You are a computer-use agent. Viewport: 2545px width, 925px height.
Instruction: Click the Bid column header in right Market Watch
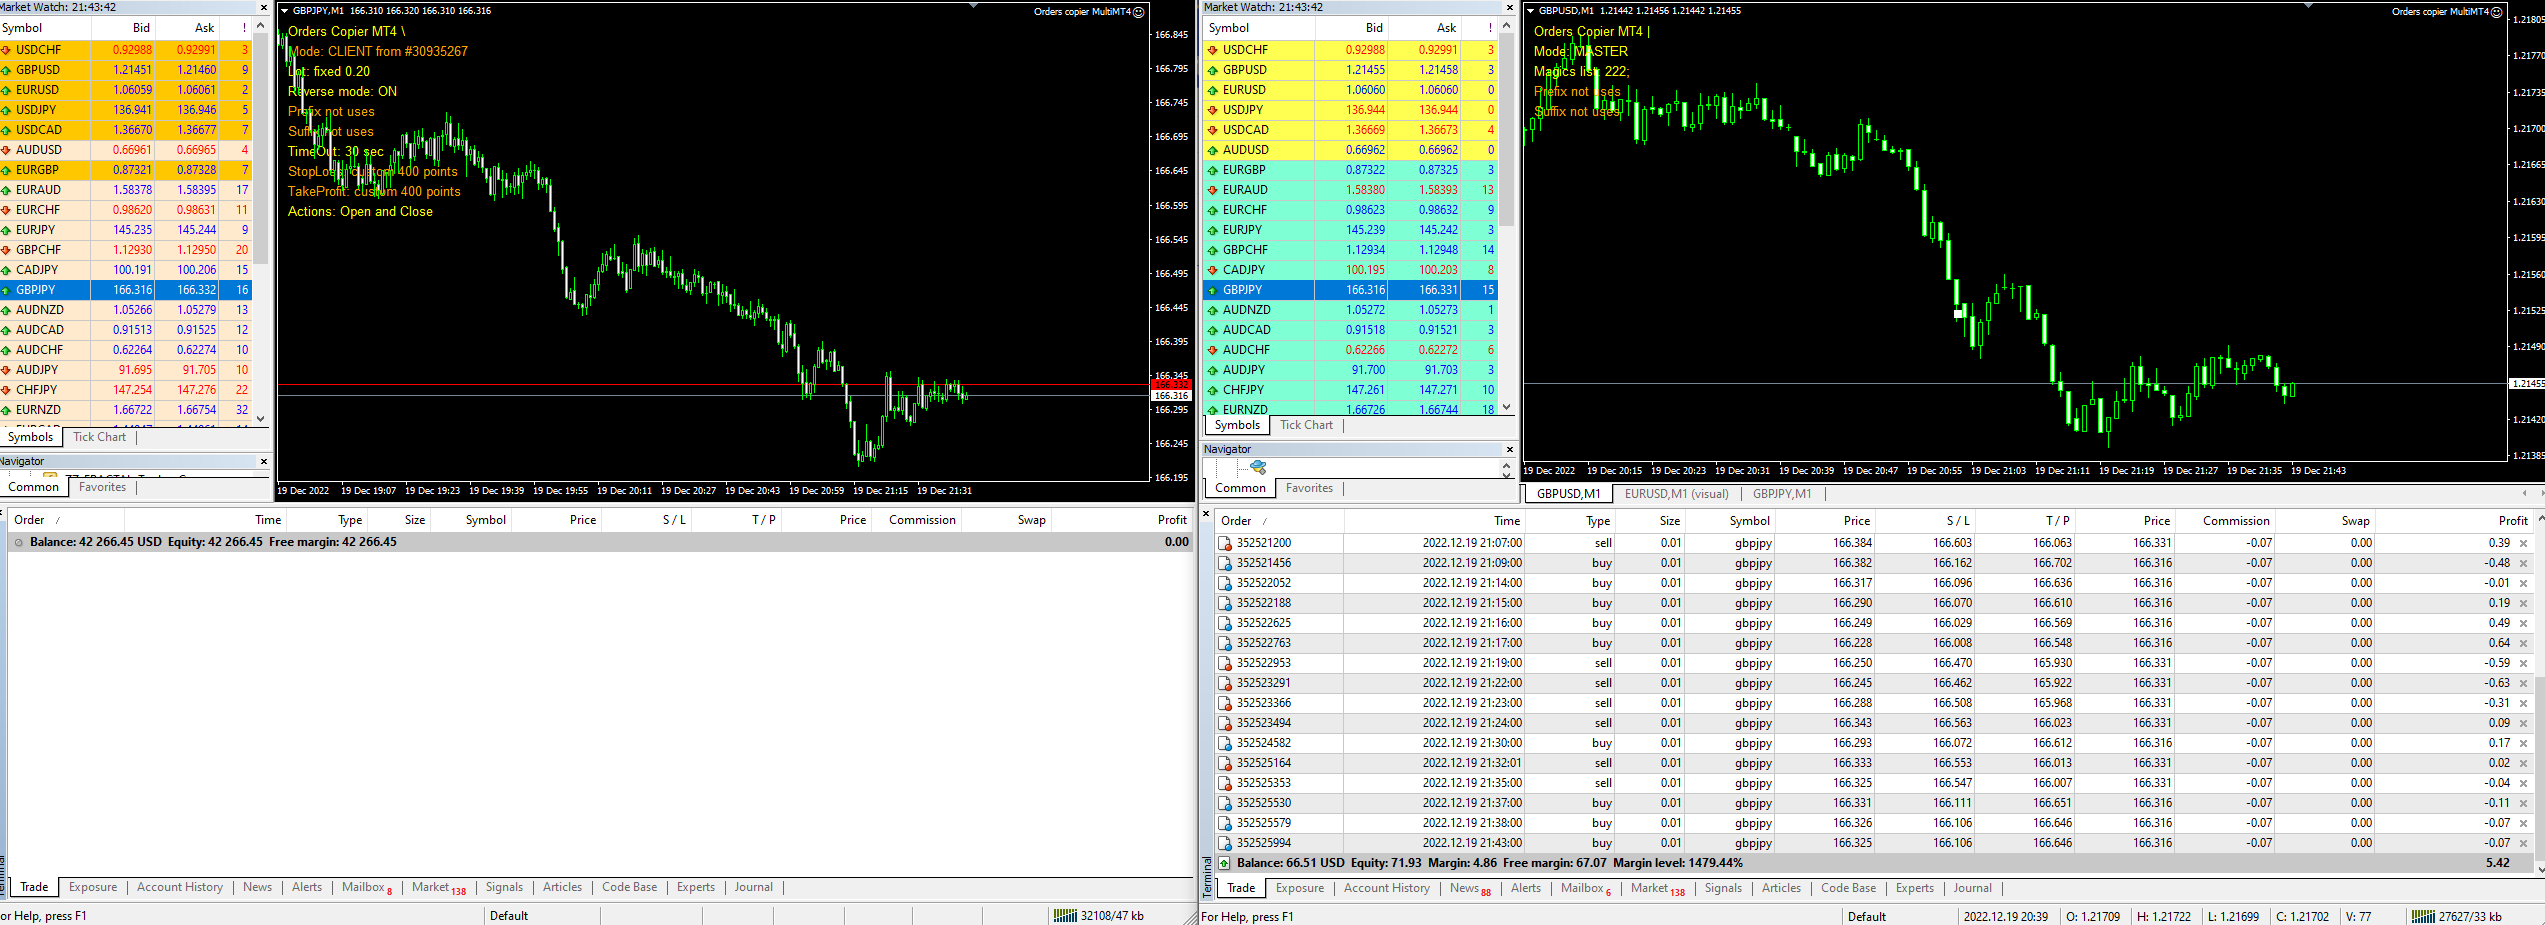click(1352, 28)
